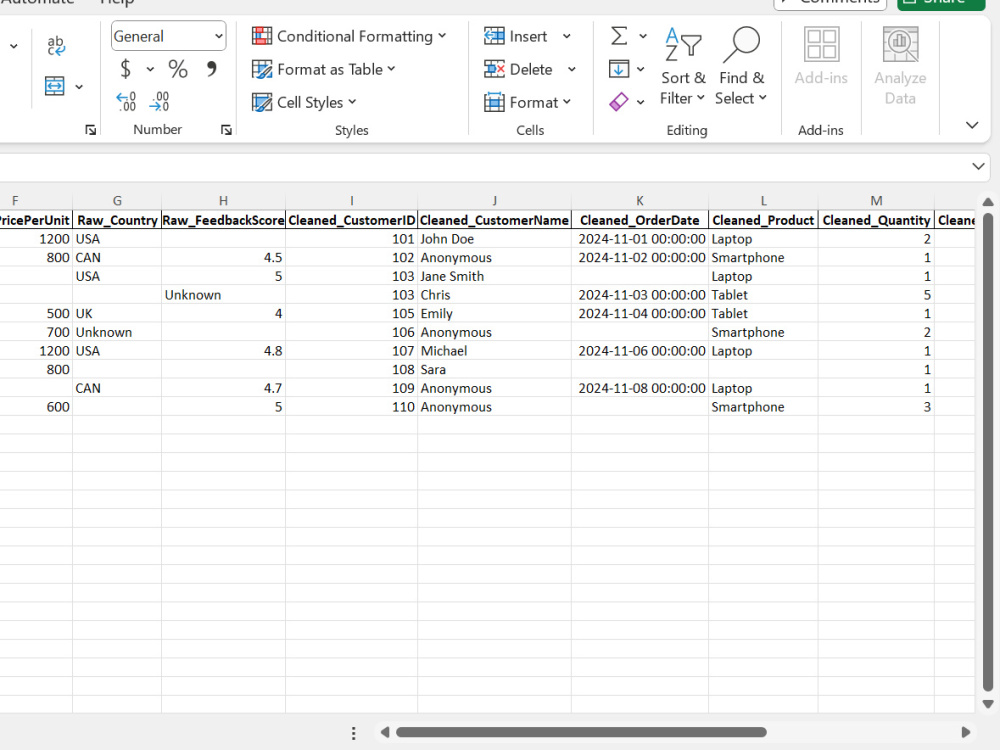Select the date cell 2024-11-08 00:00:00
The width and height of the screenshot is (1000, 750).
[x=640, y=388]
